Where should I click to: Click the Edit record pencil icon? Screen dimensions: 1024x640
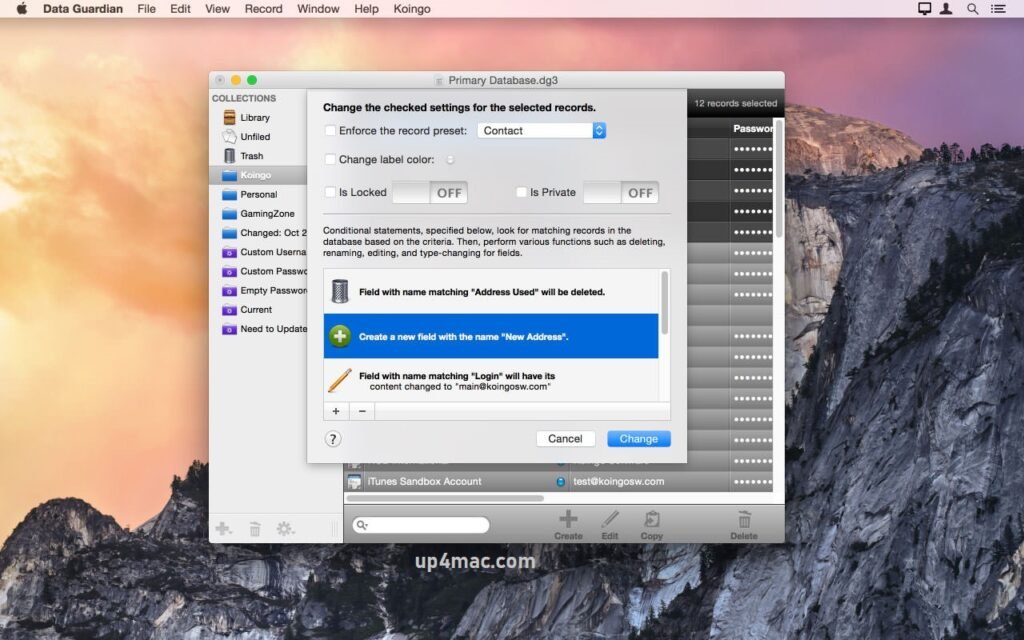(610, 519)
